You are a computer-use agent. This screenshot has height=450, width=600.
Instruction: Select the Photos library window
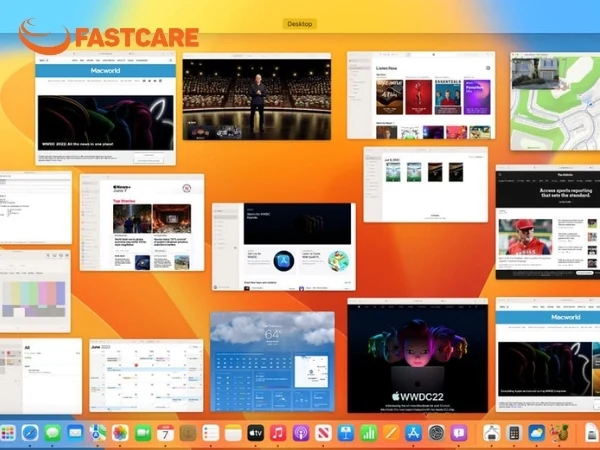pos(426,184)
